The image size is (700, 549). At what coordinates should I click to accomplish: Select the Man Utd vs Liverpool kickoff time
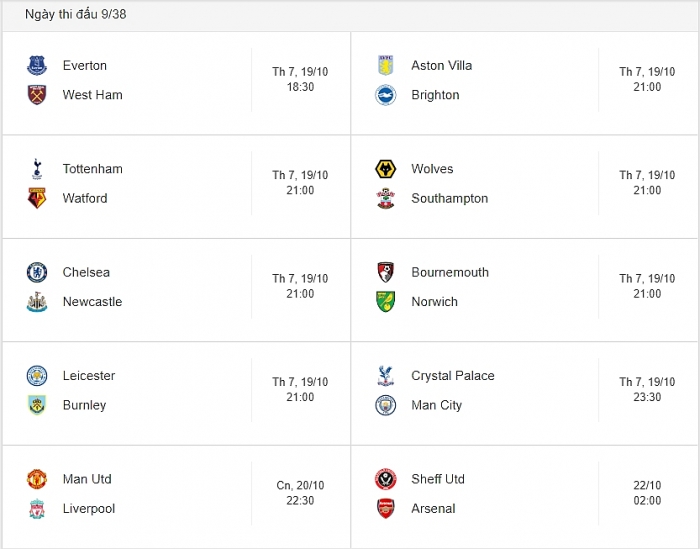pos(300,493)
